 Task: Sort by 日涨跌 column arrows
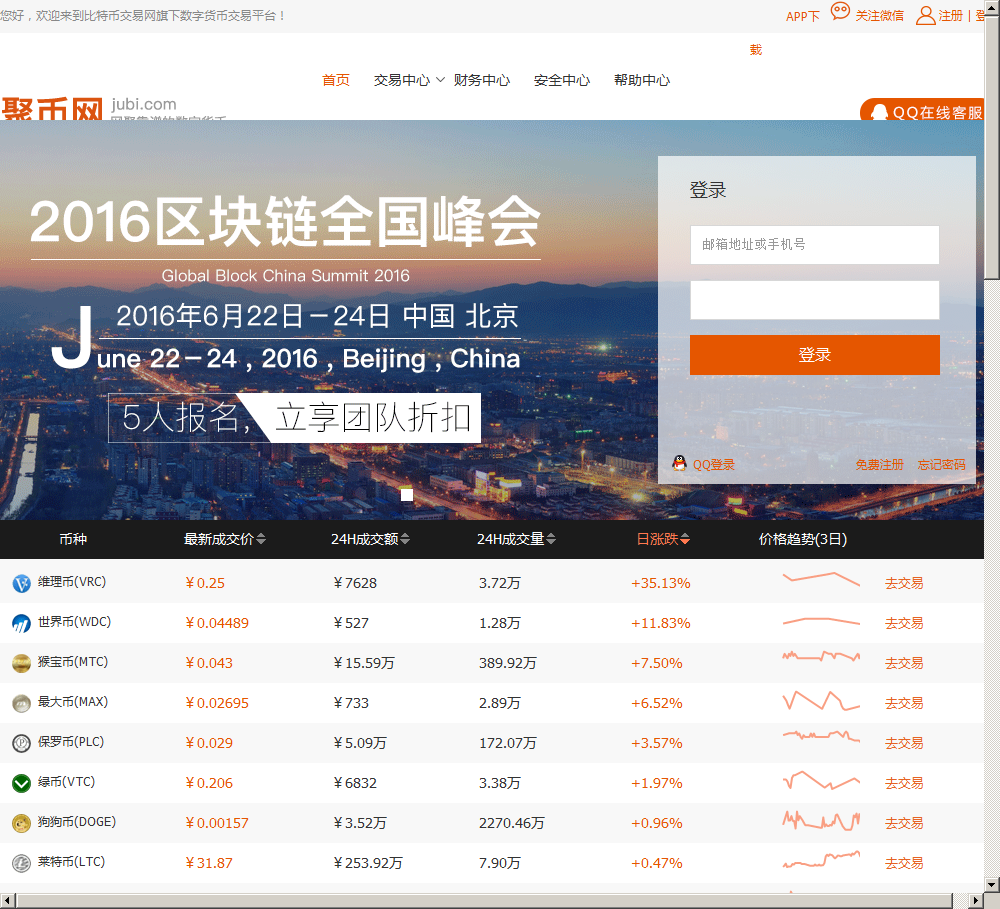pos(685,540)
